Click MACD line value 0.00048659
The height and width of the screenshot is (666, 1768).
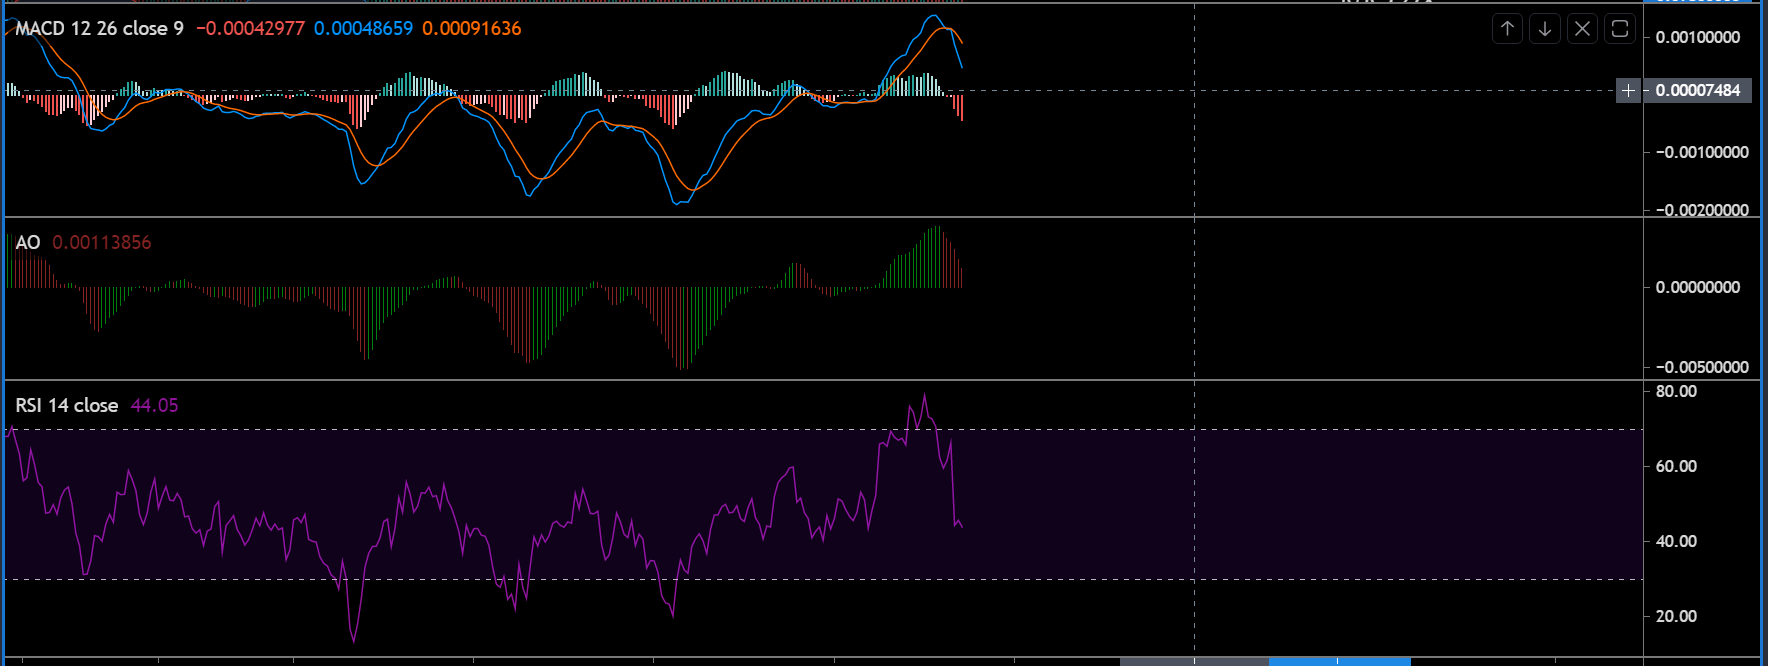[x=363, y=29]
